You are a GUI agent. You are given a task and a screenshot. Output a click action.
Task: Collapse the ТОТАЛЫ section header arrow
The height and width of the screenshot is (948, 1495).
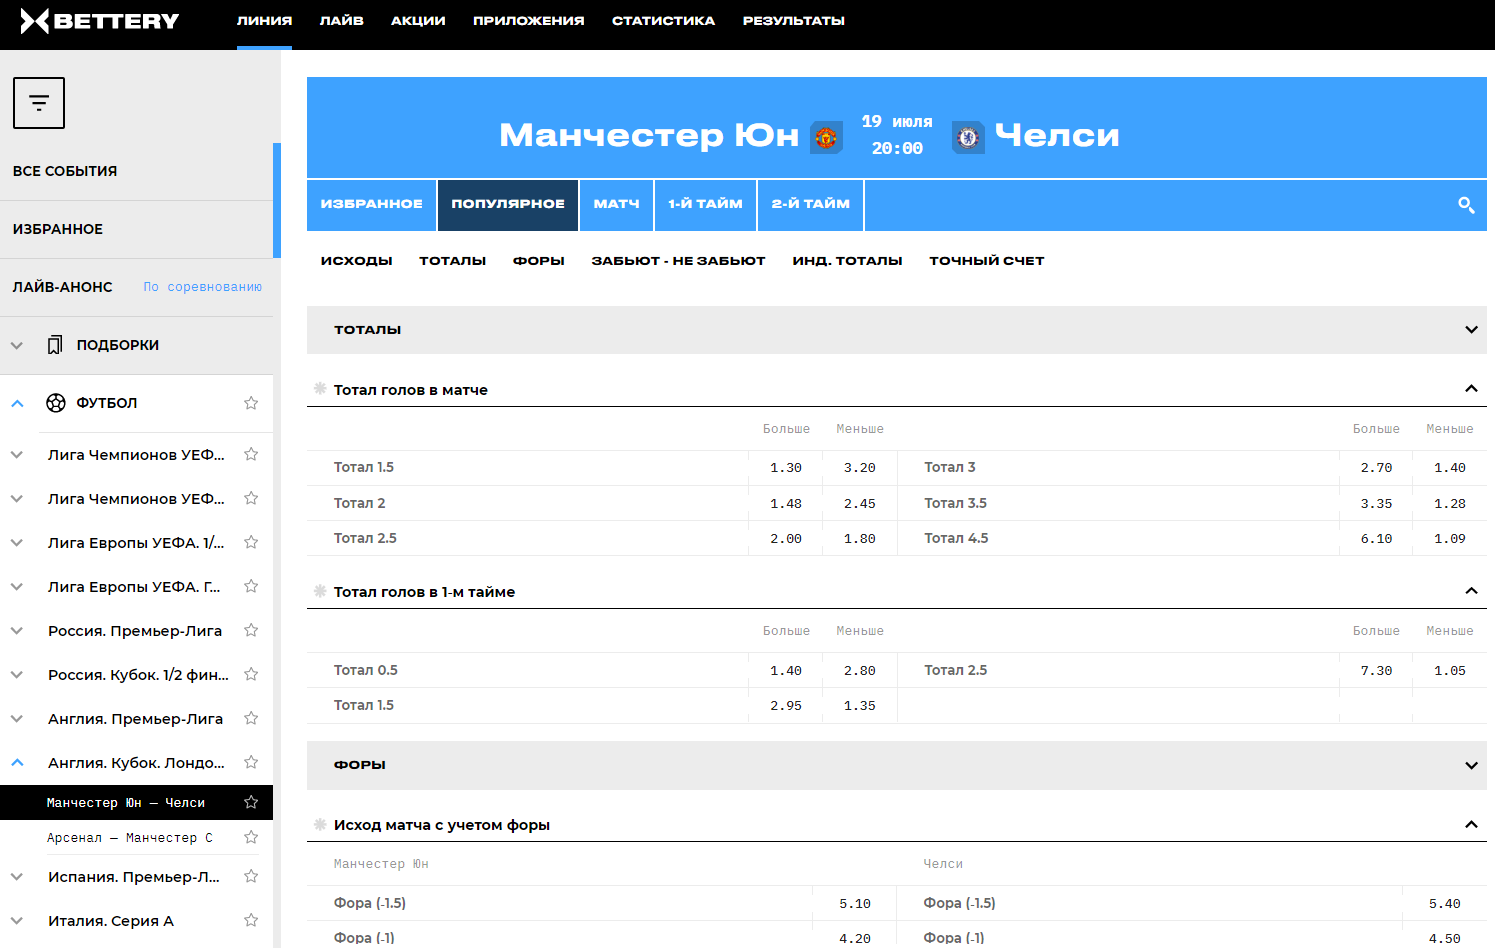(1471, 329)
